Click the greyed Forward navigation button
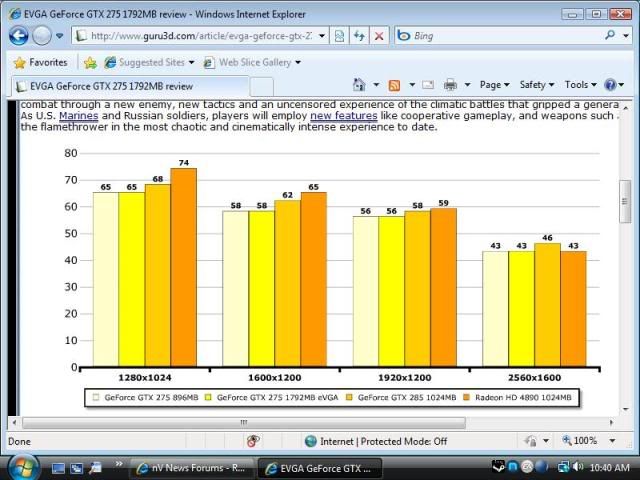 tap(42, 36)
